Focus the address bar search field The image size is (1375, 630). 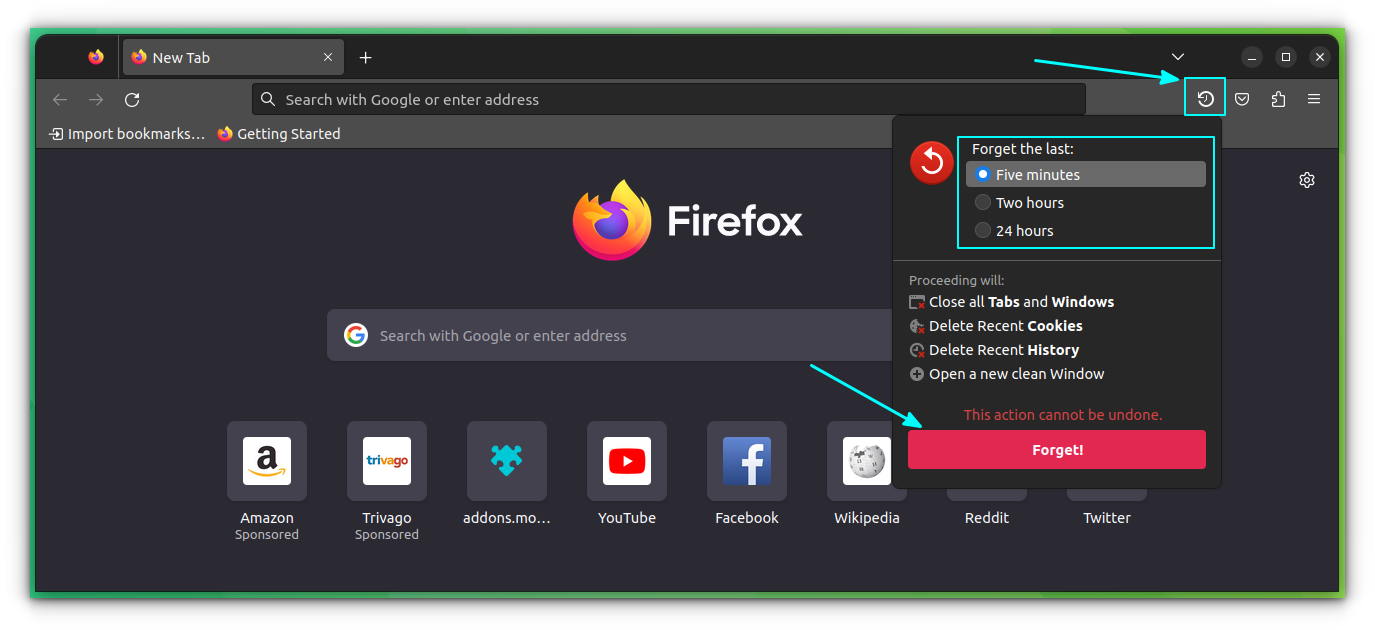669,99
